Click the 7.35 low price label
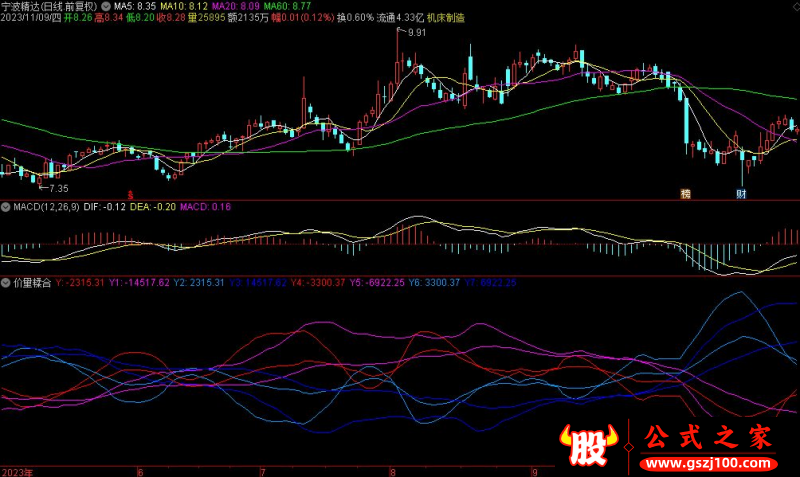The width and height of the screenshot is (800, 477). [x=58, y=188]
